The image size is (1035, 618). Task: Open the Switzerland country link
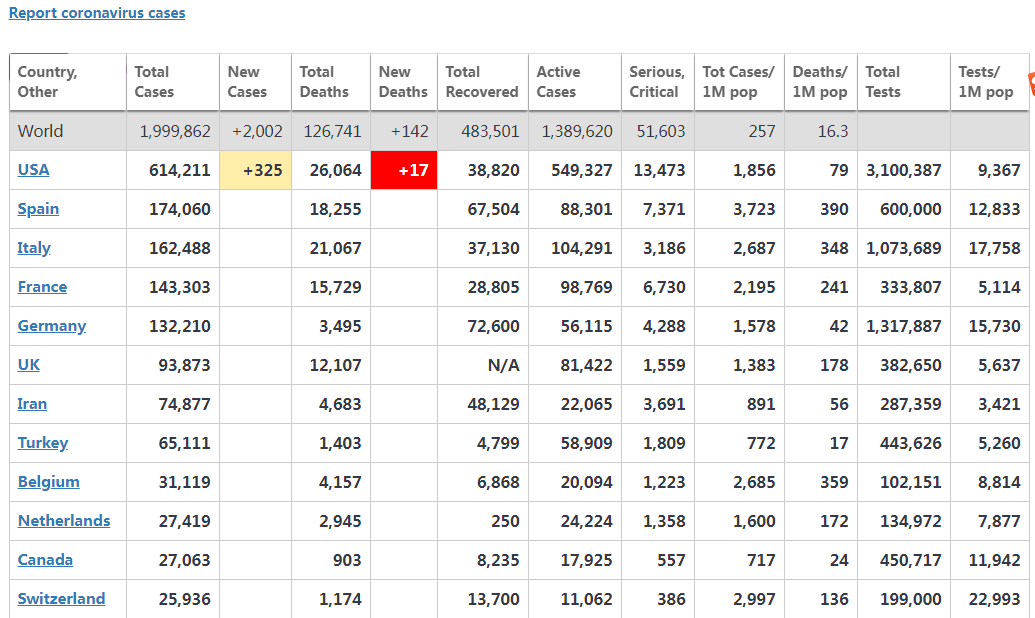click(x=61, y=598)
